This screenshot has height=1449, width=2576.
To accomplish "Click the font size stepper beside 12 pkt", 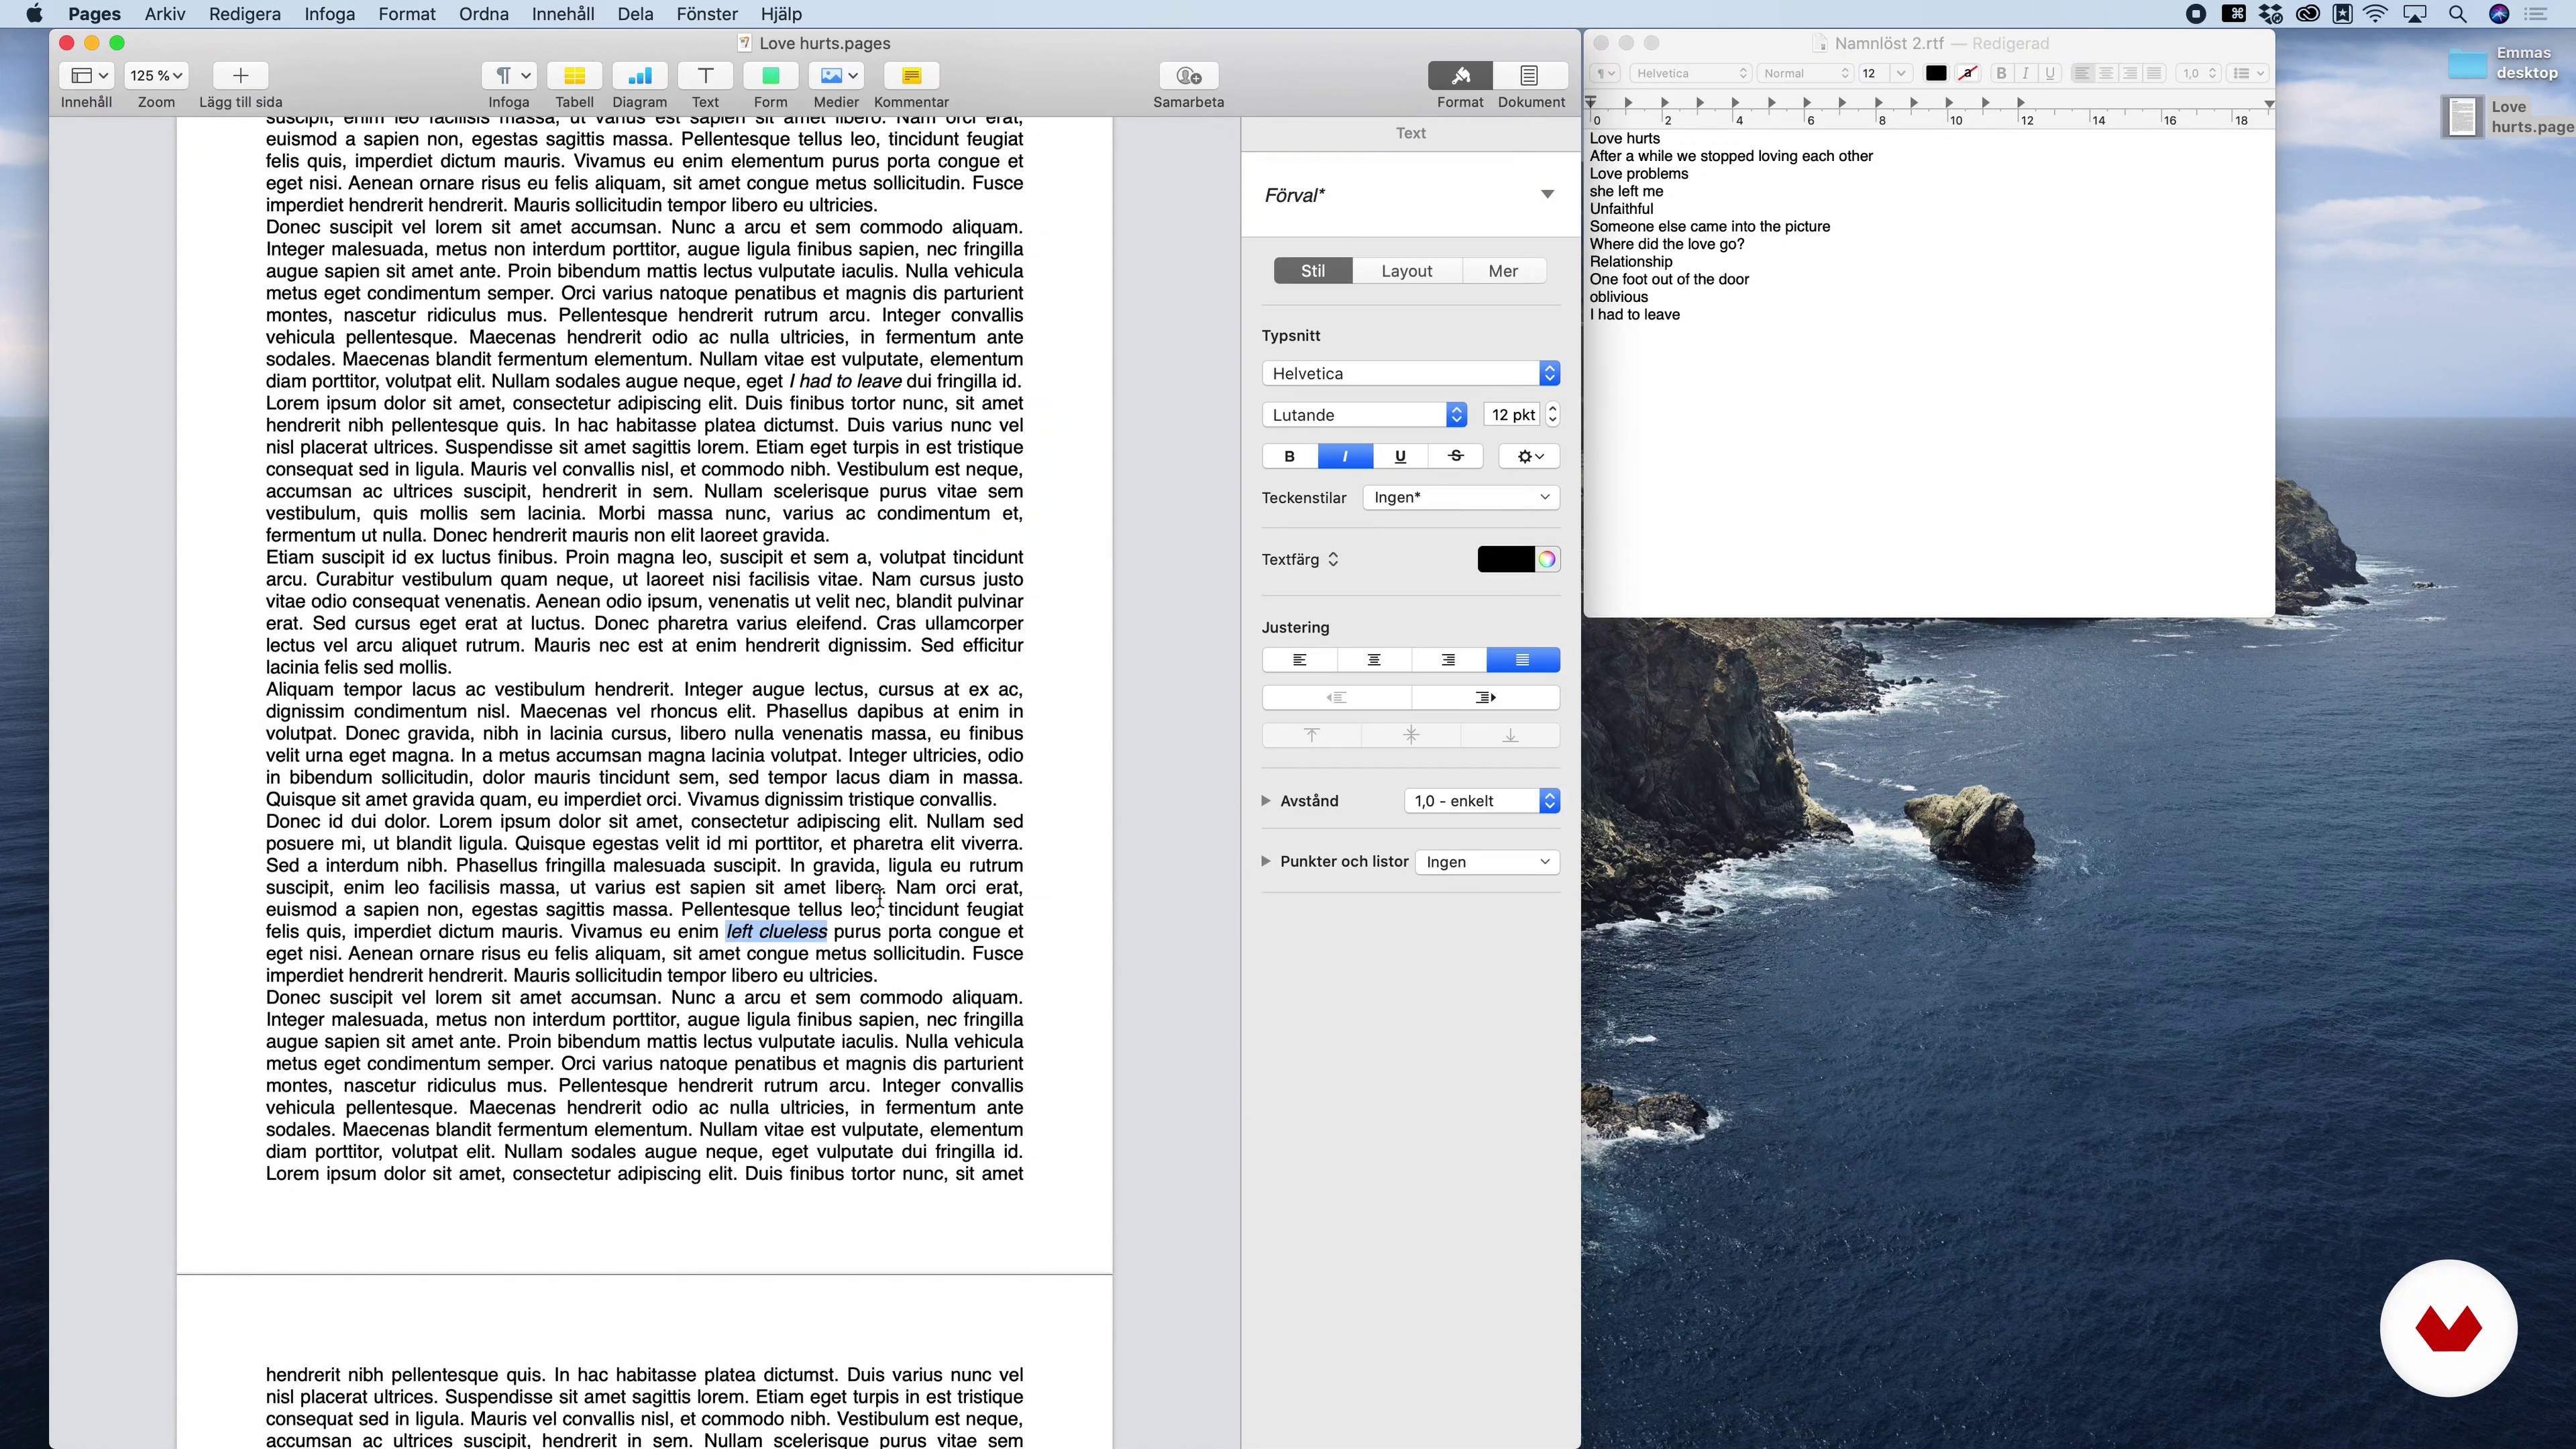I will 1553,415.
